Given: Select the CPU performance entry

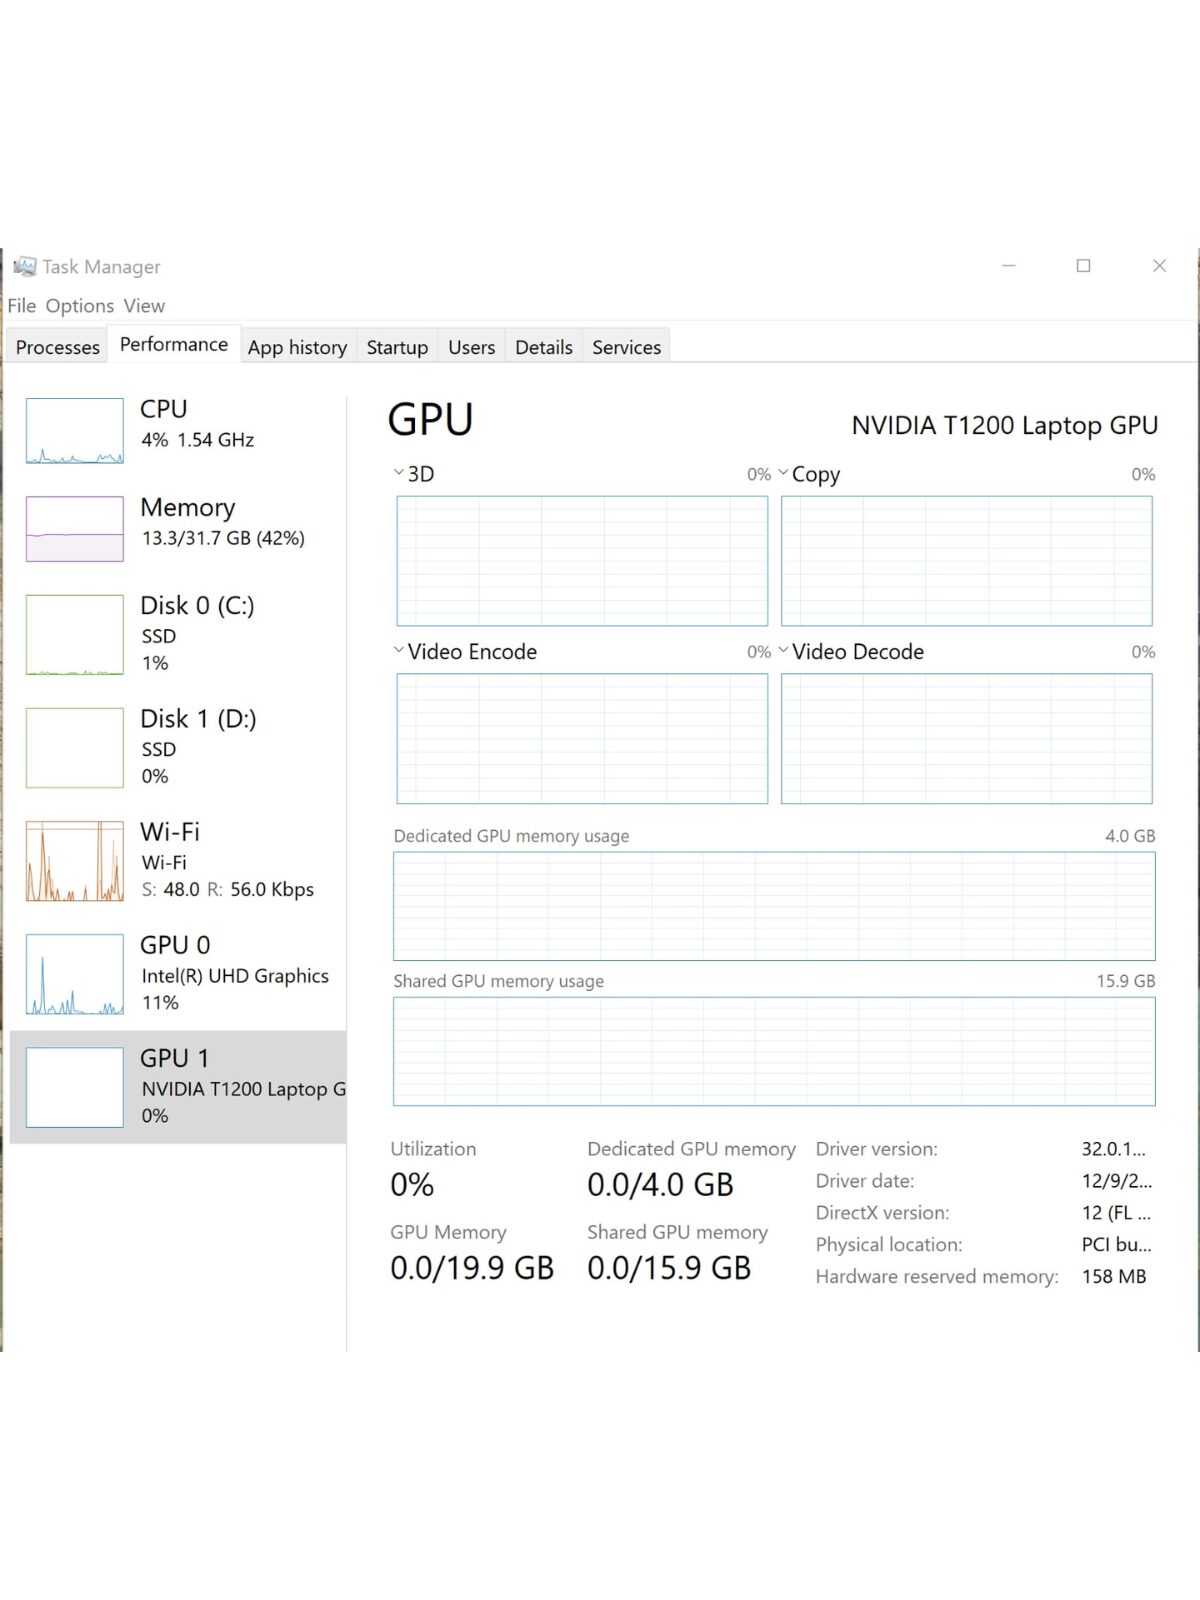Looking at the screenshot, I should [178, 430].
